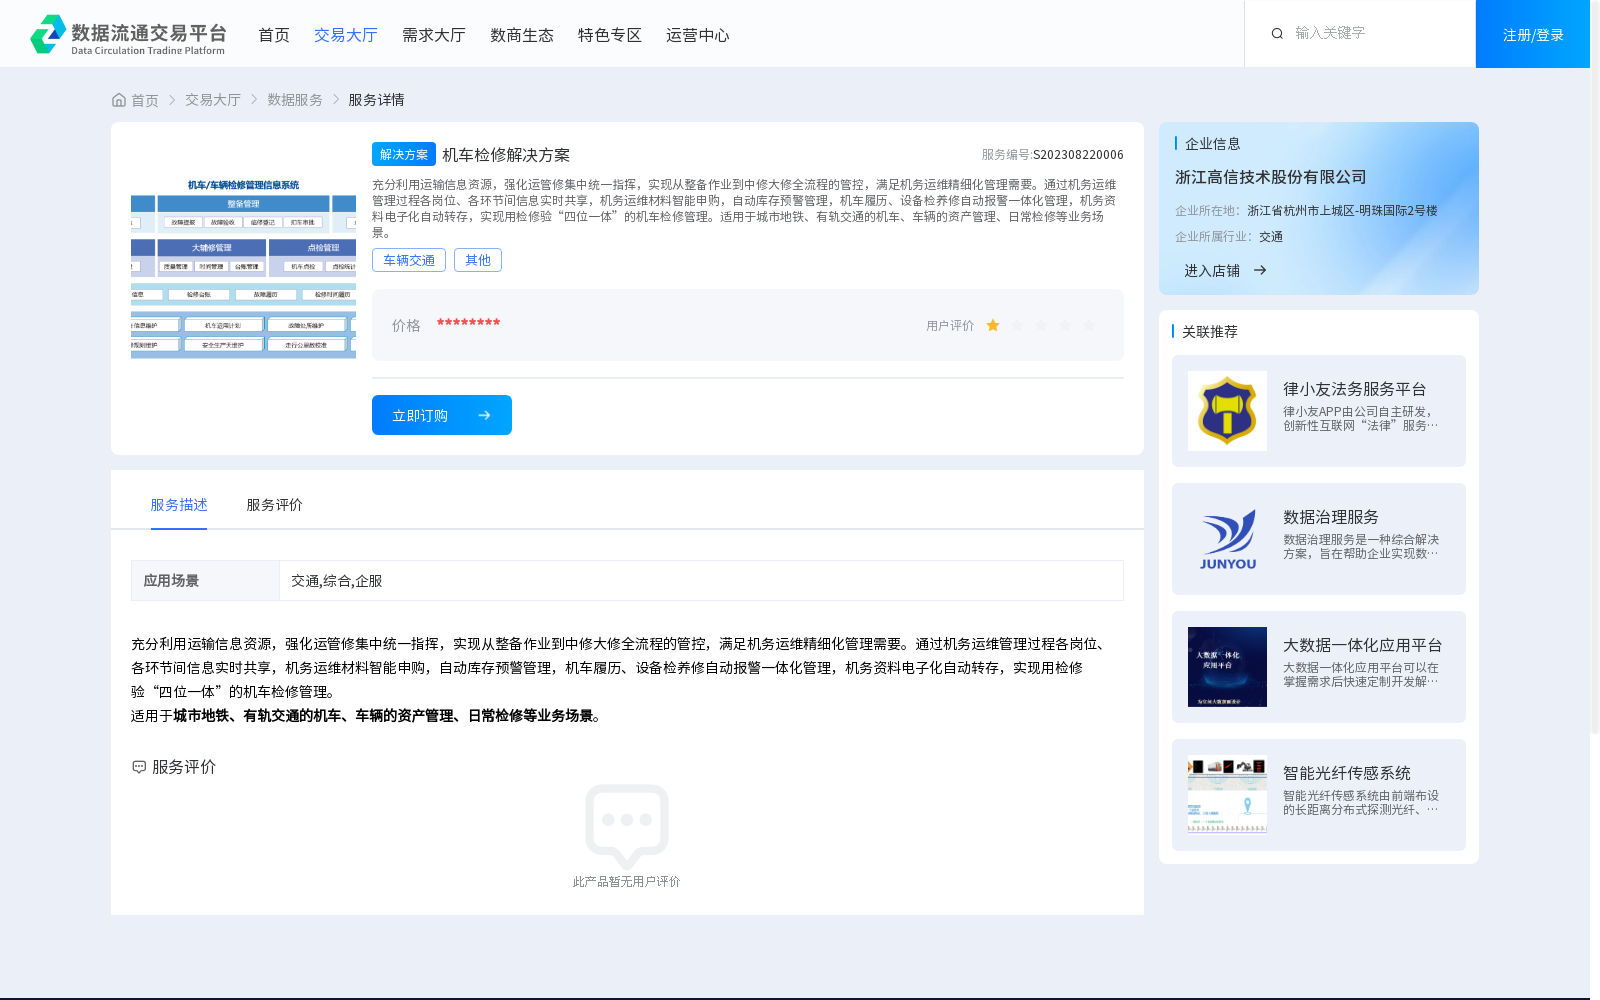
Task: Click the third rating star
Action: click(1041, 325)
